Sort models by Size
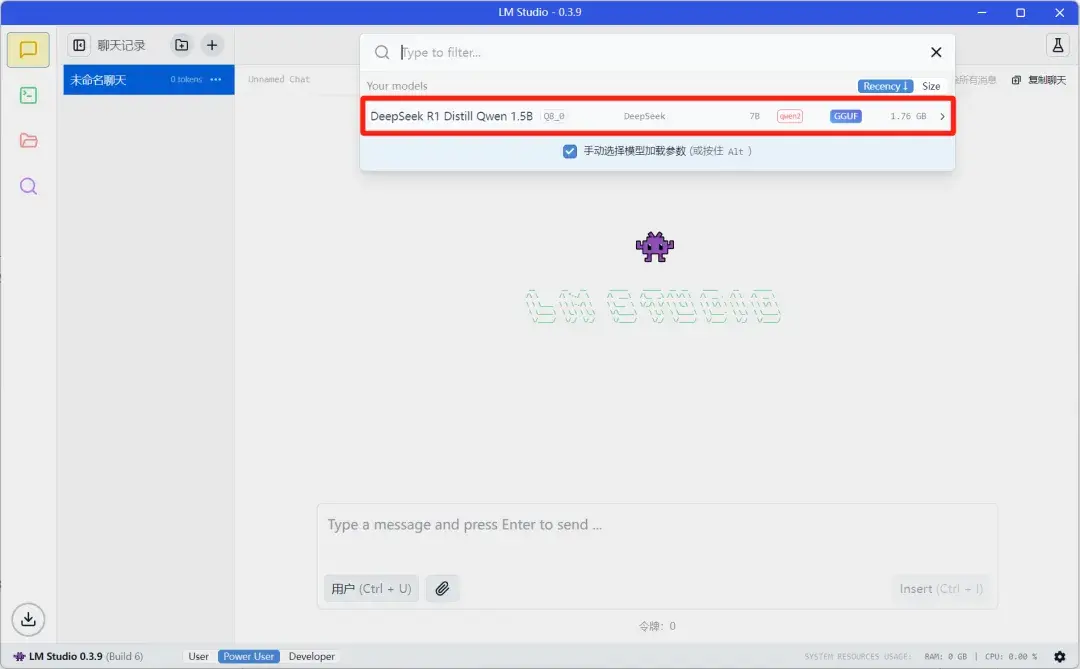This screenshot has width=1080, height=669. click(931, 86)
